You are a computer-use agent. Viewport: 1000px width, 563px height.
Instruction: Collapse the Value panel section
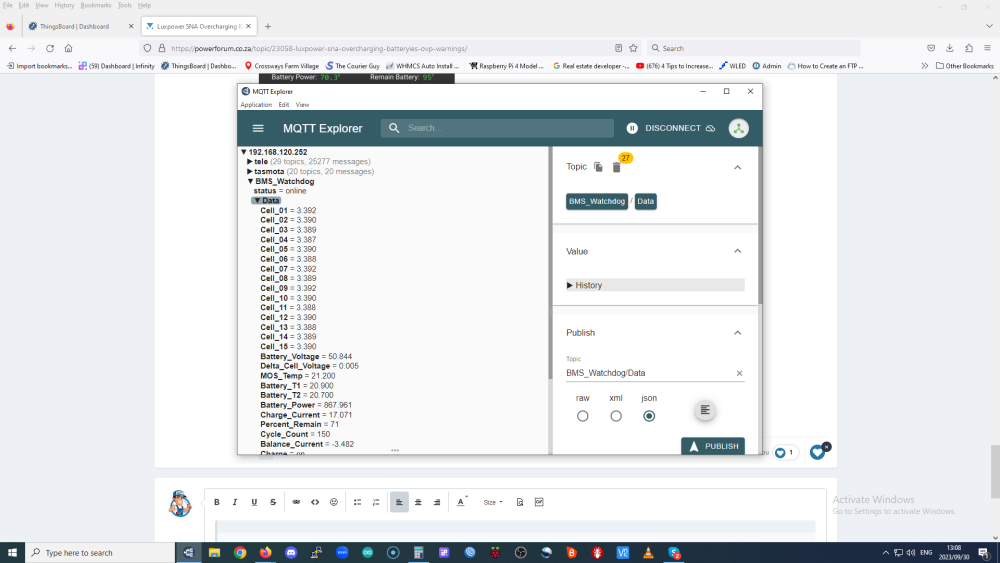click(x=737, y=251)
